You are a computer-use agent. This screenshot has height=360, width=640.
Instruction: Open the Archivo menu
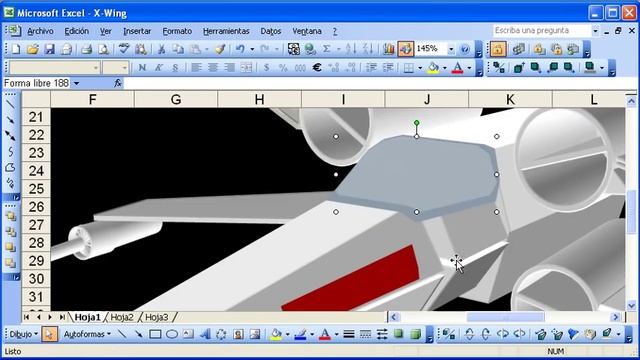tap(40, 31)
